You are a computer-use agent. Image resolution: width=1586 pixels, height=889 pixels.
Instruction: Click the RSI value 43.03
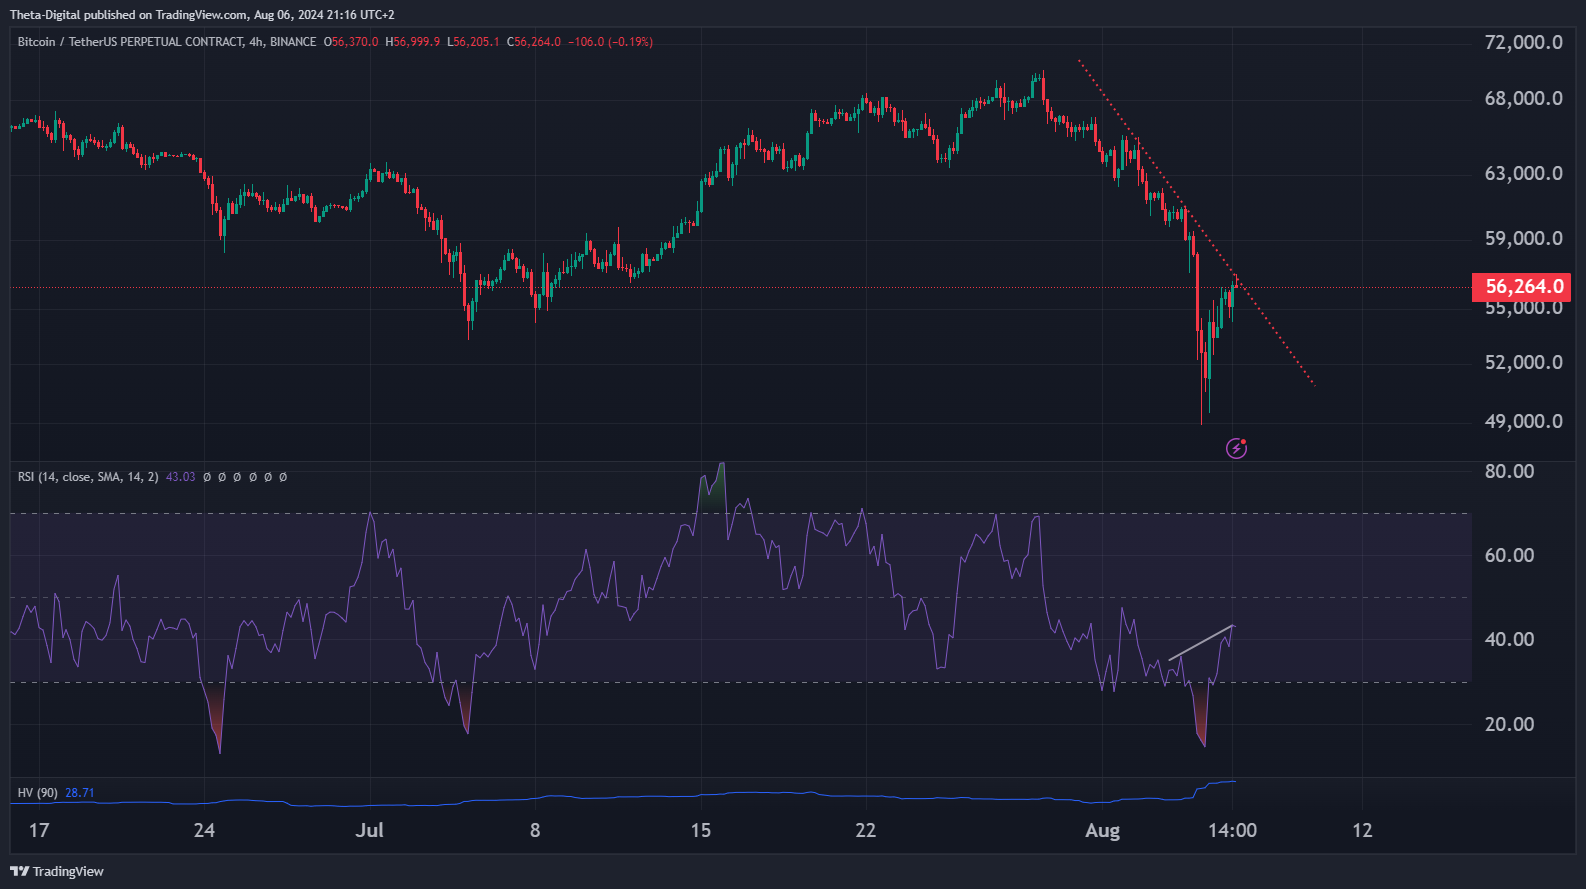181,477
